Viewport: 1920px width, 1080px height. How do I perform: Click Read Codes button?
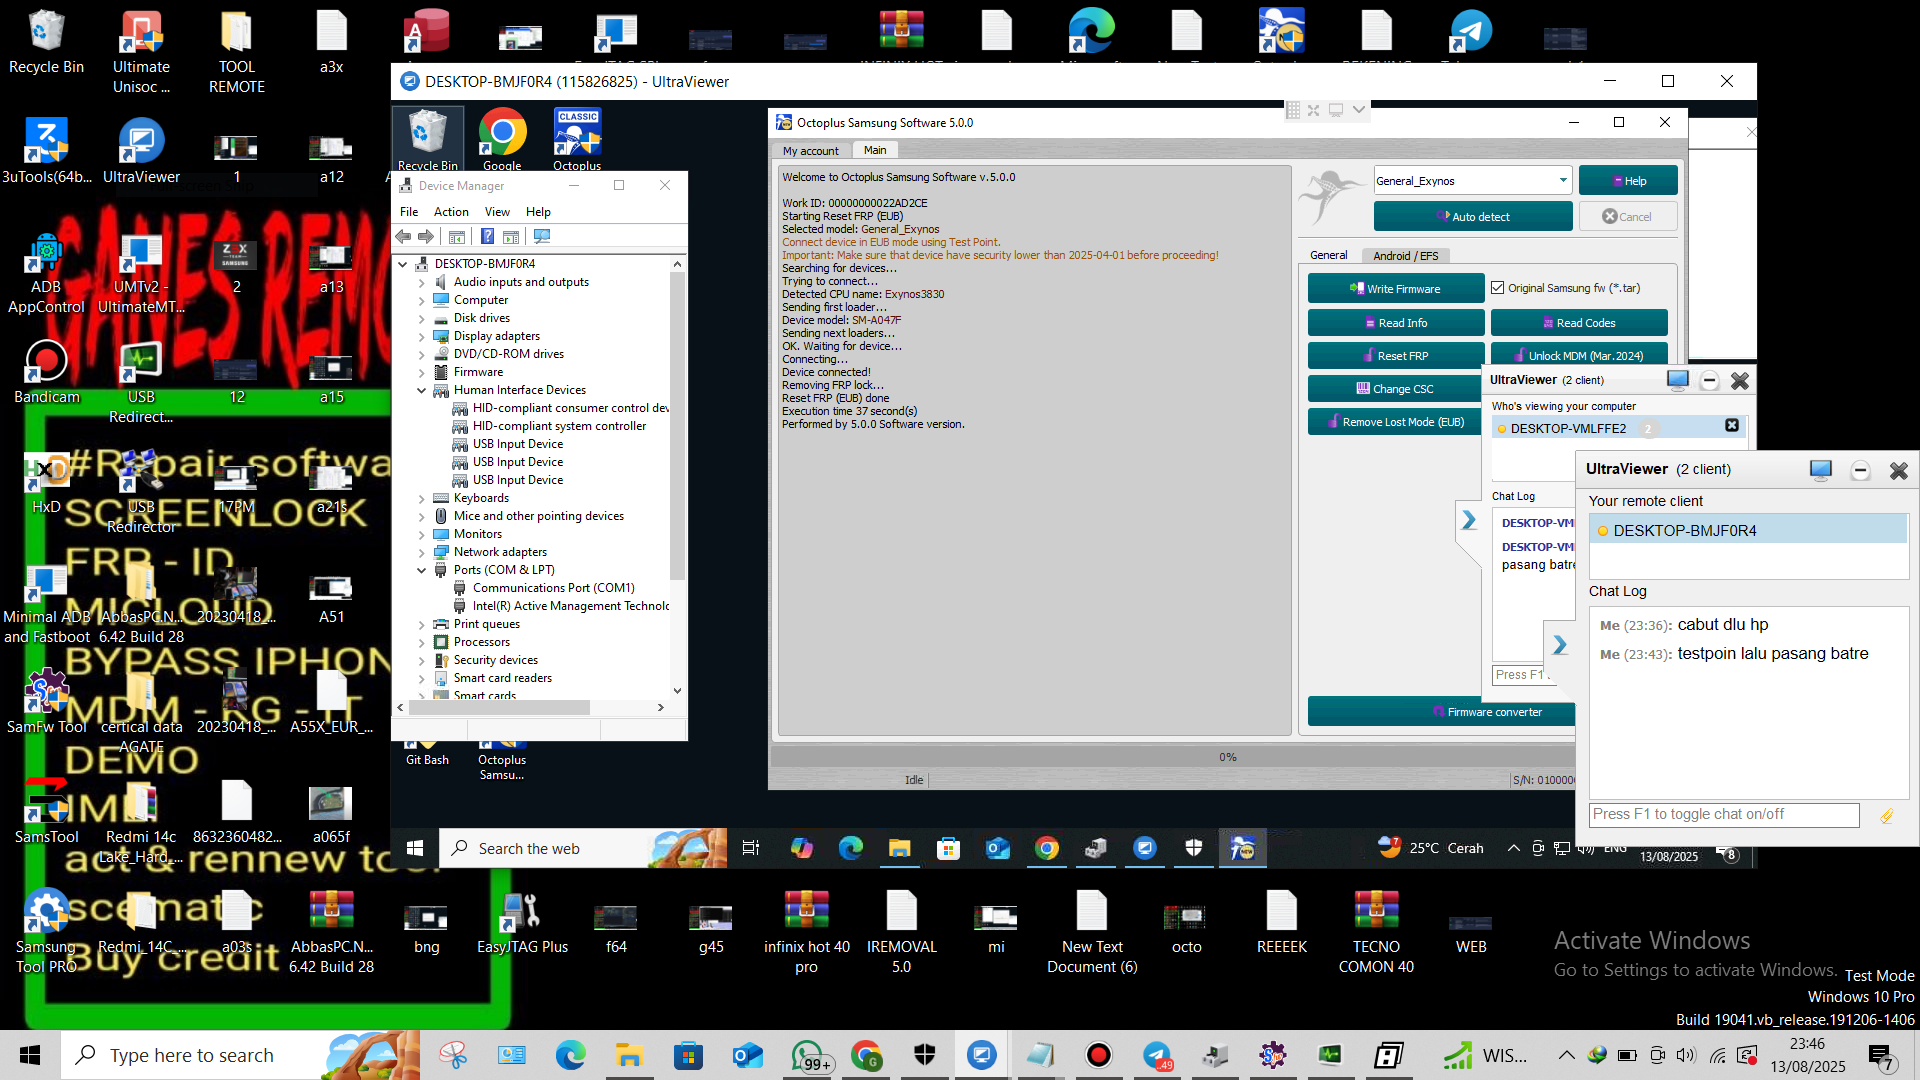[x=1578, y=323]
